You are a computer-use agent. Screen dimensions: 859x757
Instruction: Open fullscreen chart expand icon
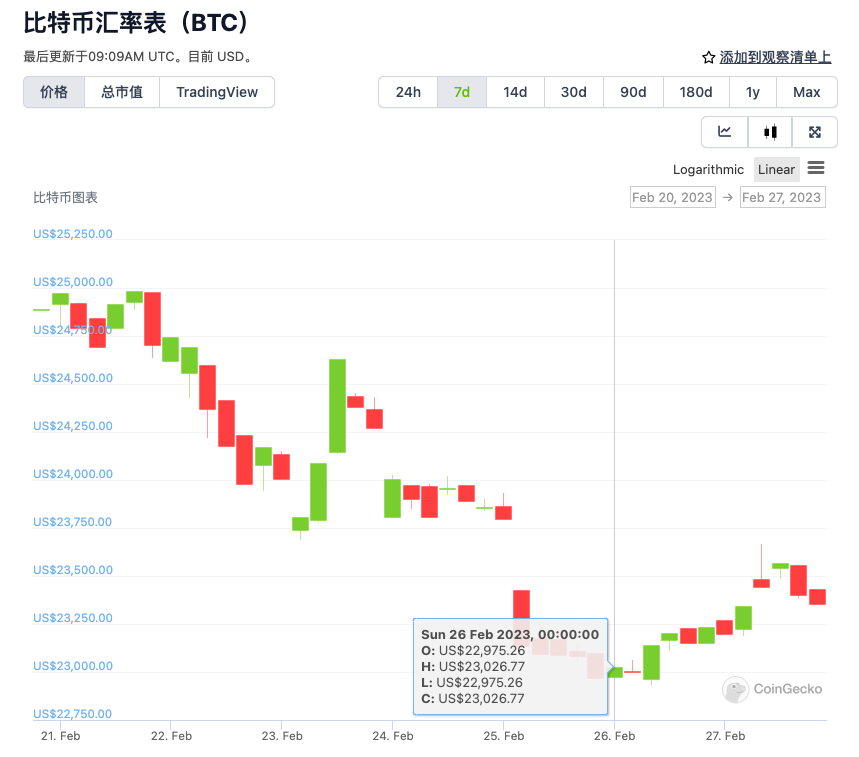click(x=815, y=132)
